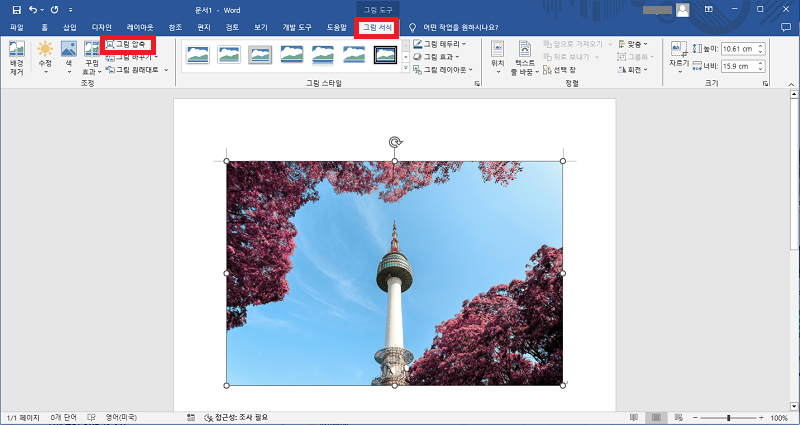Expand the arrow next to 그림 원래대로
Screen dimensions: 800x425
[x=166, y=69]
